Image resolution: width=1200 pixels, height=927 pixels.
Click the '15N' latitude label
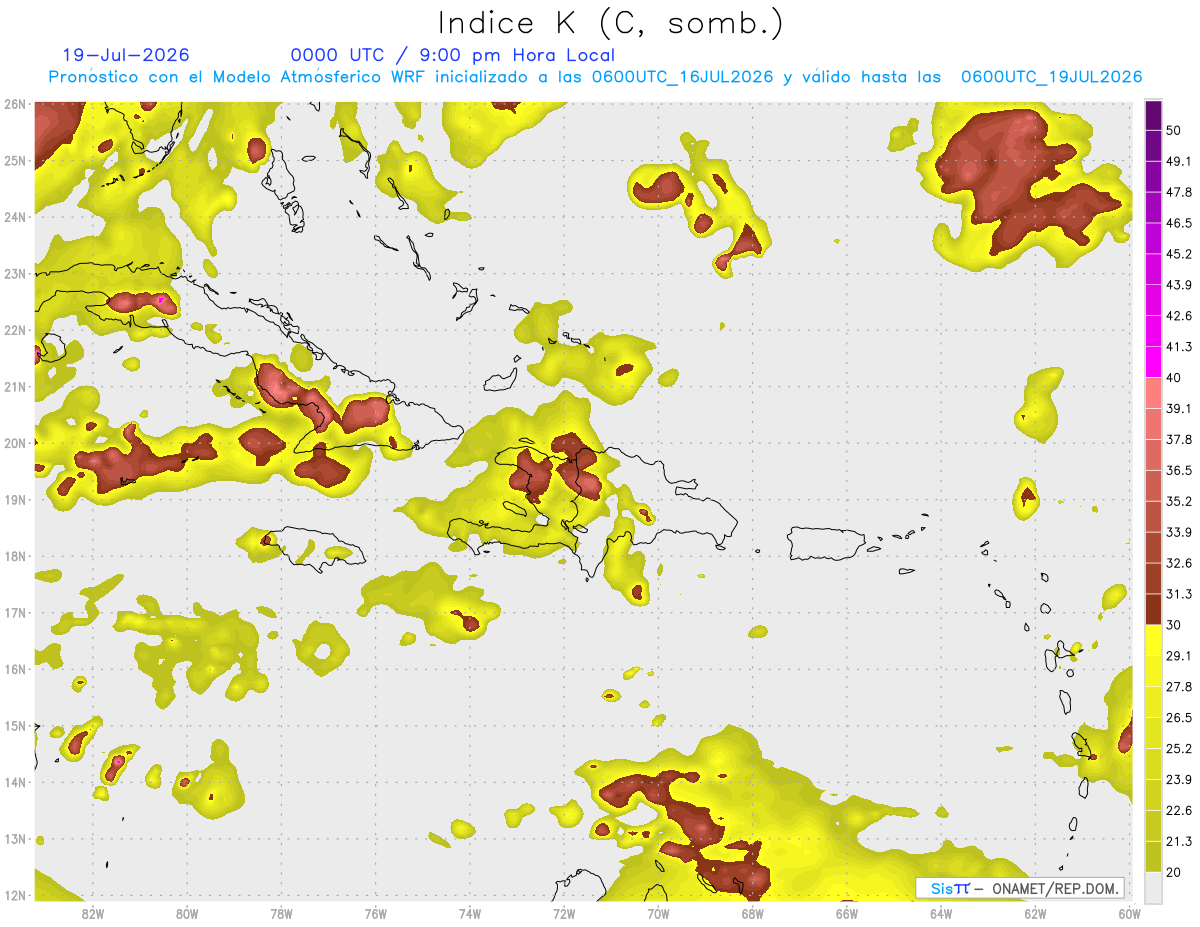(14, 726)
